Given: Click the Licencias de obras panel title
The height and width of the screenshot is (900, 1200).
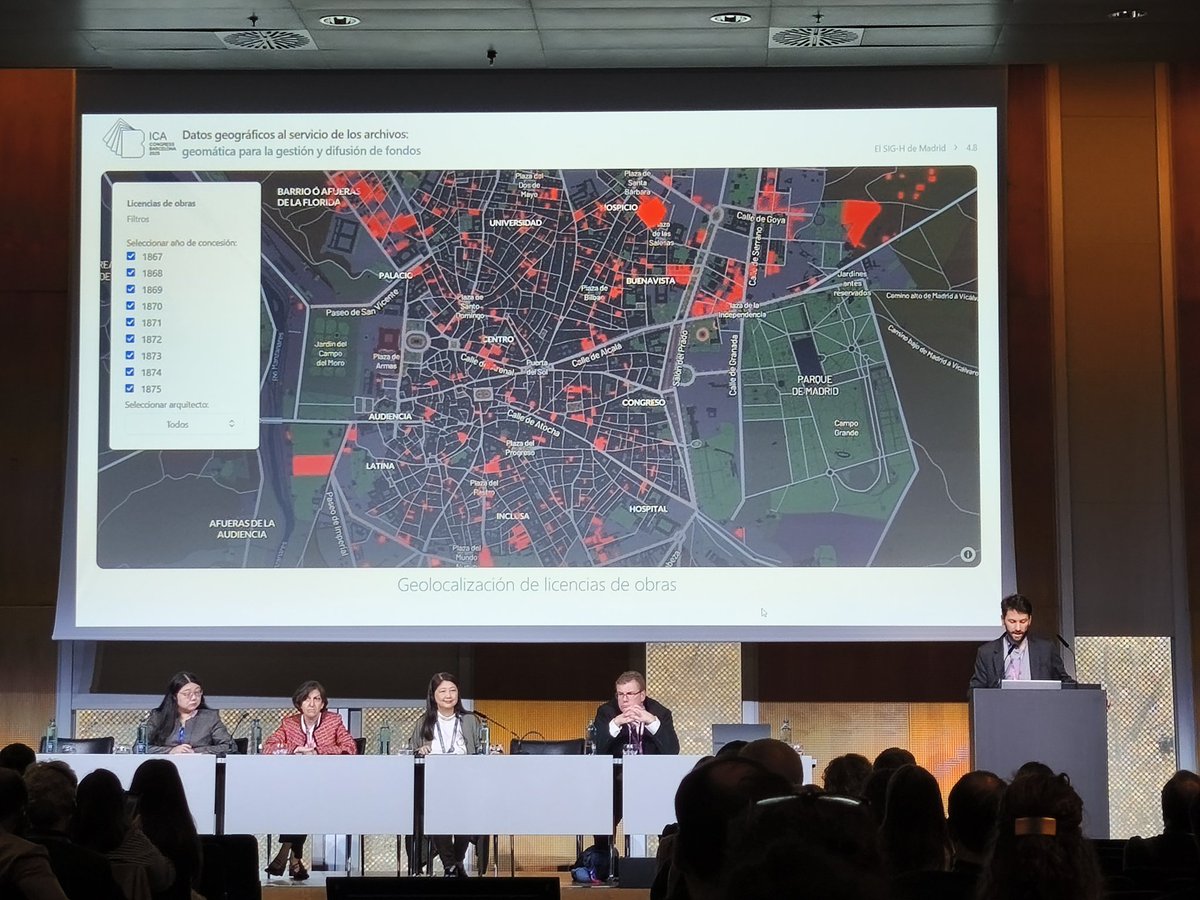Looking at the screenshot, I should point(161,203).
